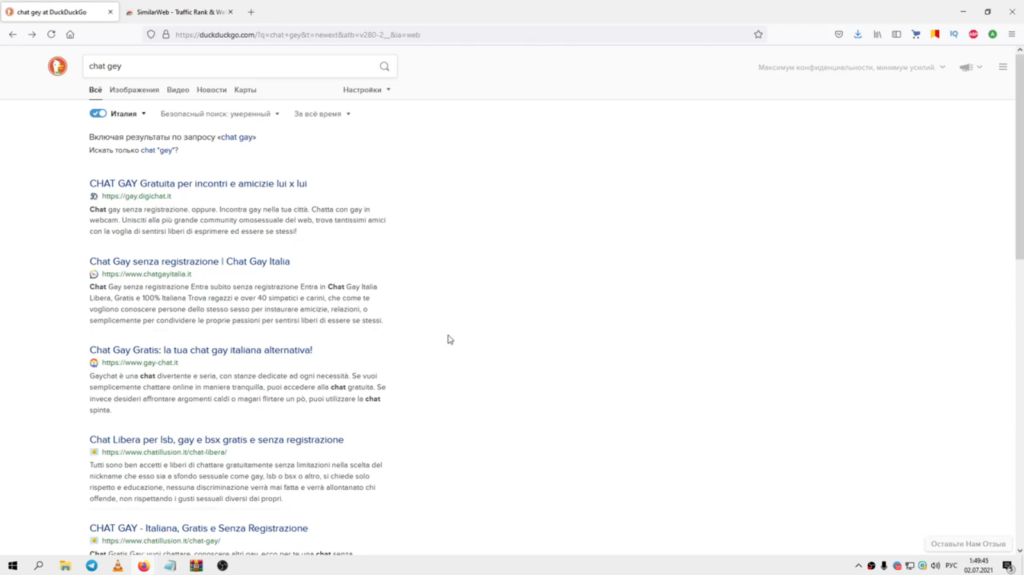Search only for chat "gey" link
The width and height of the screenshot is (1024, 575).
pyautogui.click(x=157, y=150)
